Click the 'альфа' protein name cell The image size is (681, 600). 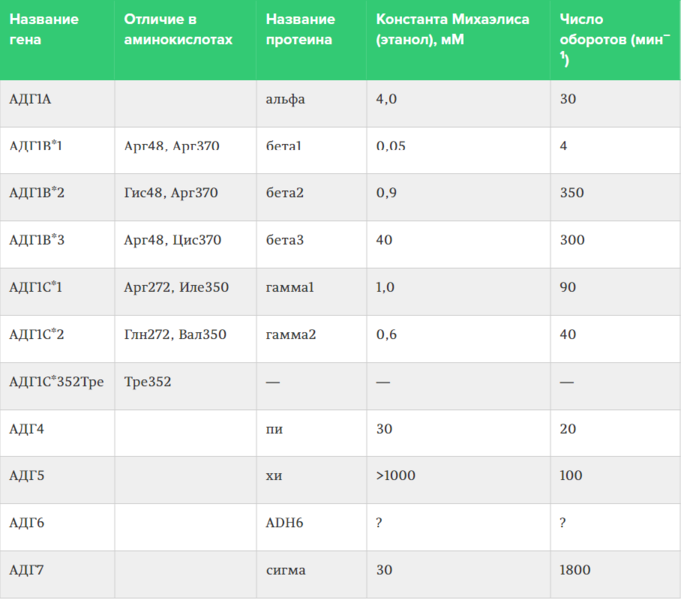tap(311, 103)
